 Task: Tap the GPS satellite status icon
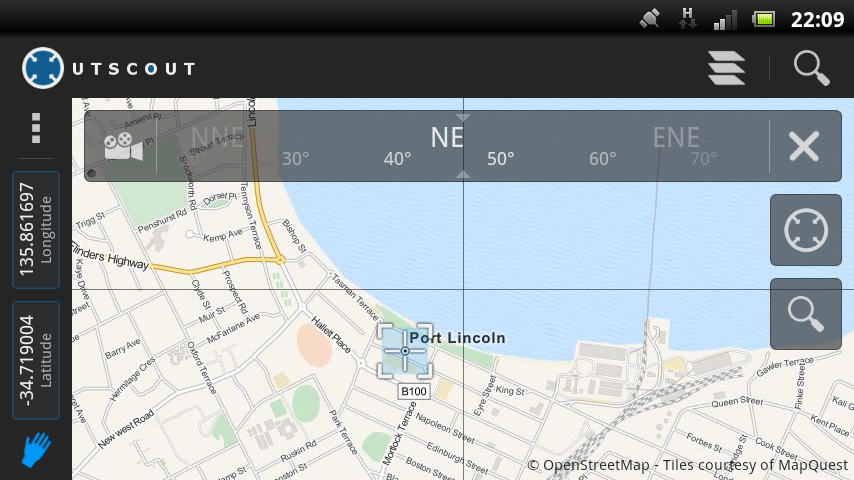(x=649, y=19)
